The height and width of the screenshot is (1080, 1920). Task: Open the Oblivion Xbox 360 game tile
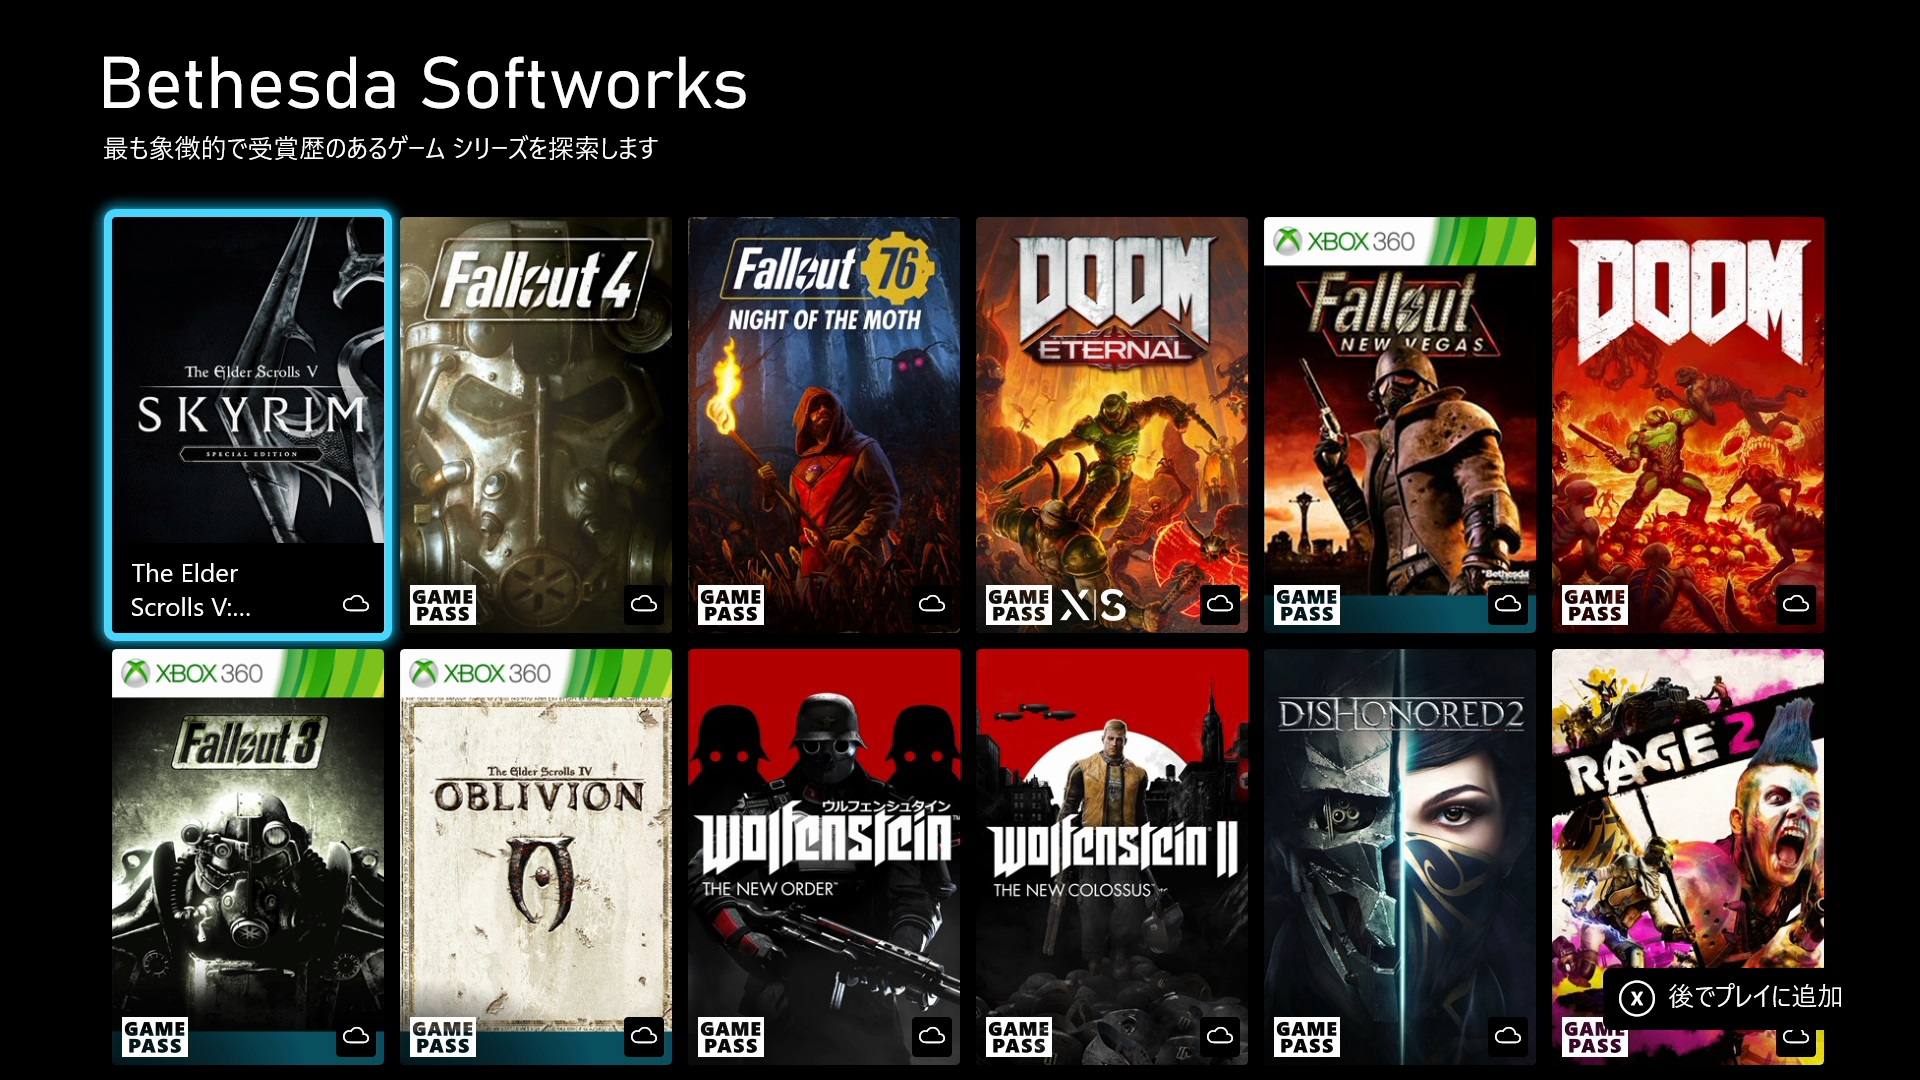pos(536,857)
